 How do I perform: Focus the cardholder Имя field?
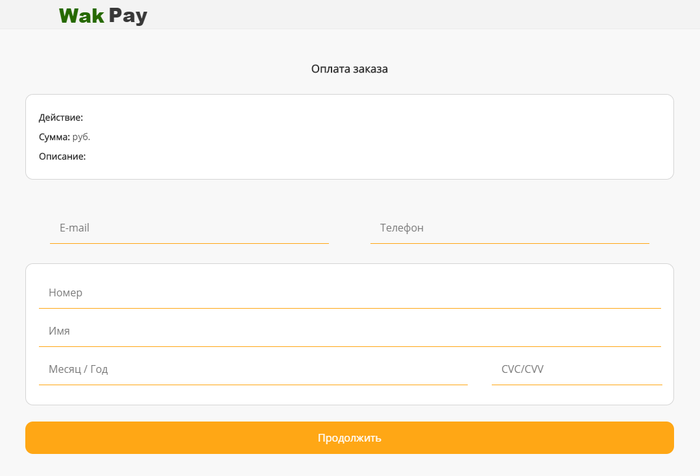(349, 331)
